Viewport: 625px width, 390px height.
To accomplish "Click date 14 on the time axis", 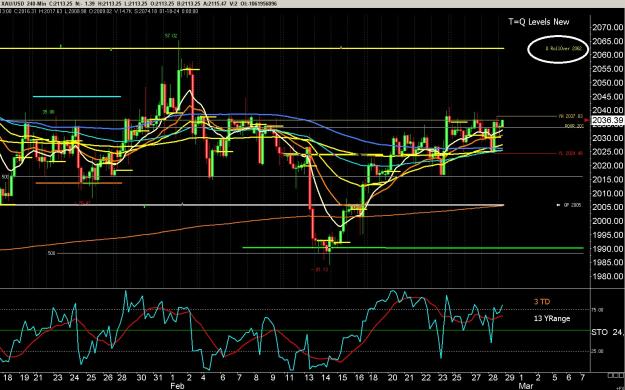I will pyautogui.click(x=326, y=378).
